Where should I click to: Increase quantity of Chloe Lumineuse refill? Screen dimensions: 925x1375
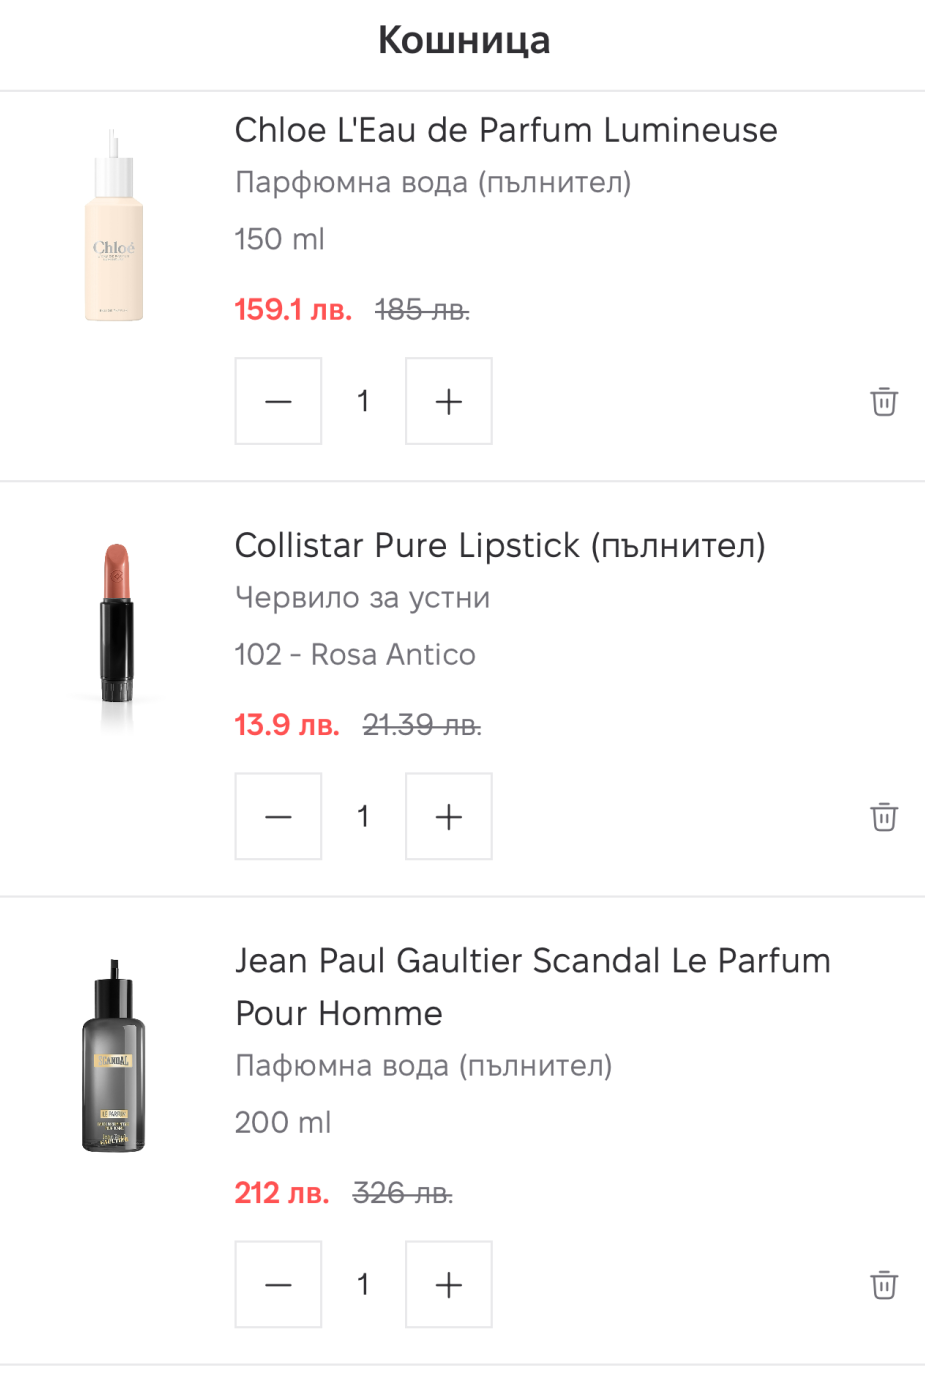[x=449, y=401]
